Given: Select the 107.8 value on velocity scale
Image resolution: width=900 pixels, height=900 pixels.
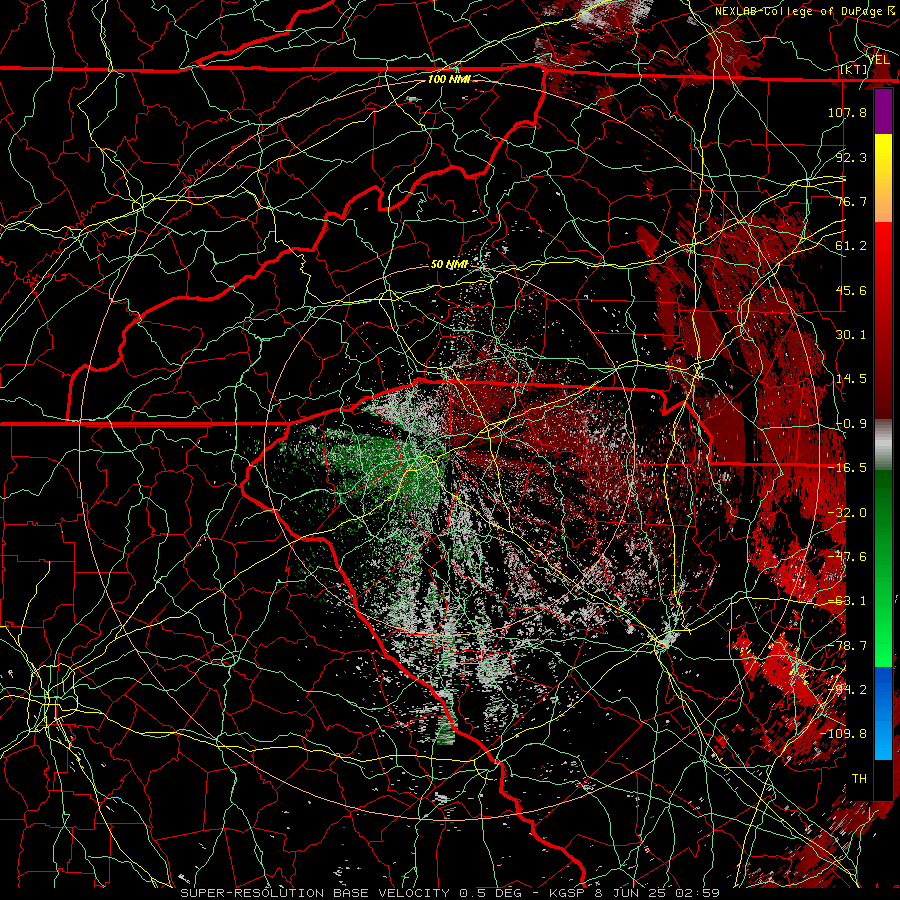Looking at the screenshot, I should tap(847, 112).
